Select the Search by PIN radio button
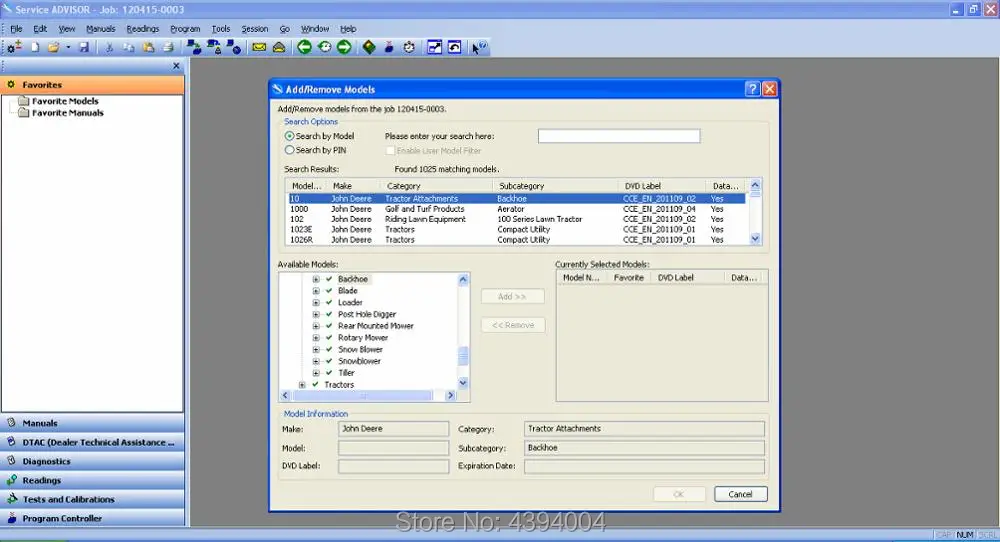 290,150
